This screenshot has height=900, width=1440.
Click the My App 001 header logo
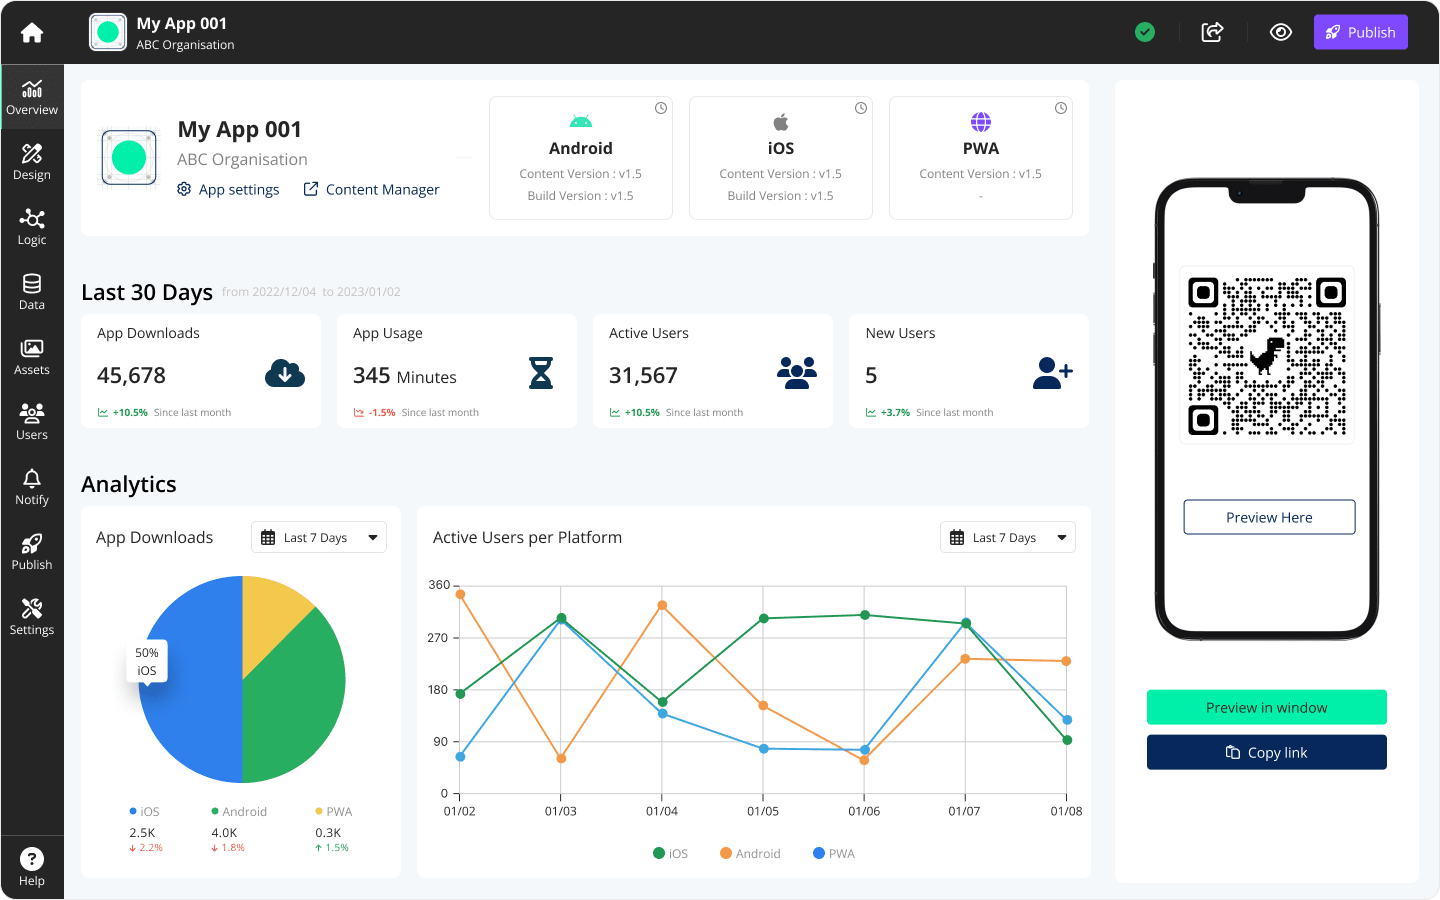click(108, 32)
